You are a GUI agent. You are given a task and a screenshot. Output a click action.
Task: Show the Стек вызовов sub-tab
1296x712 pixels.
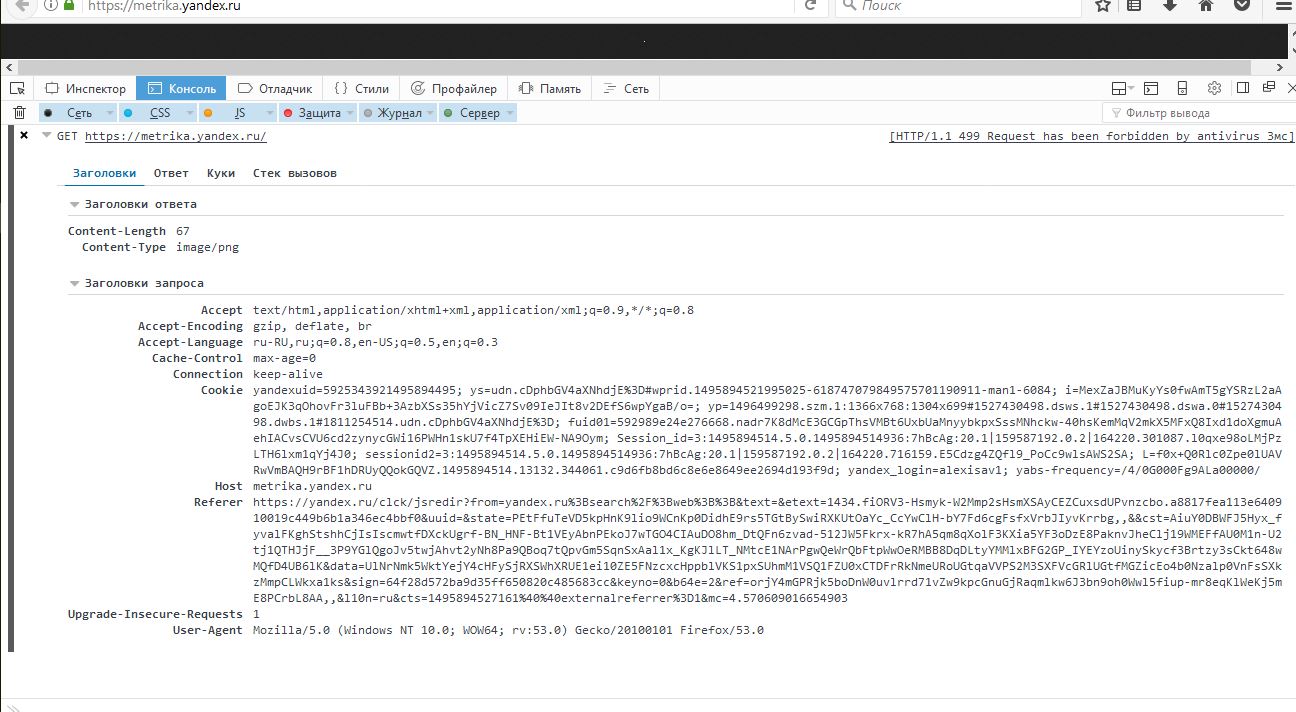[295, 173]
